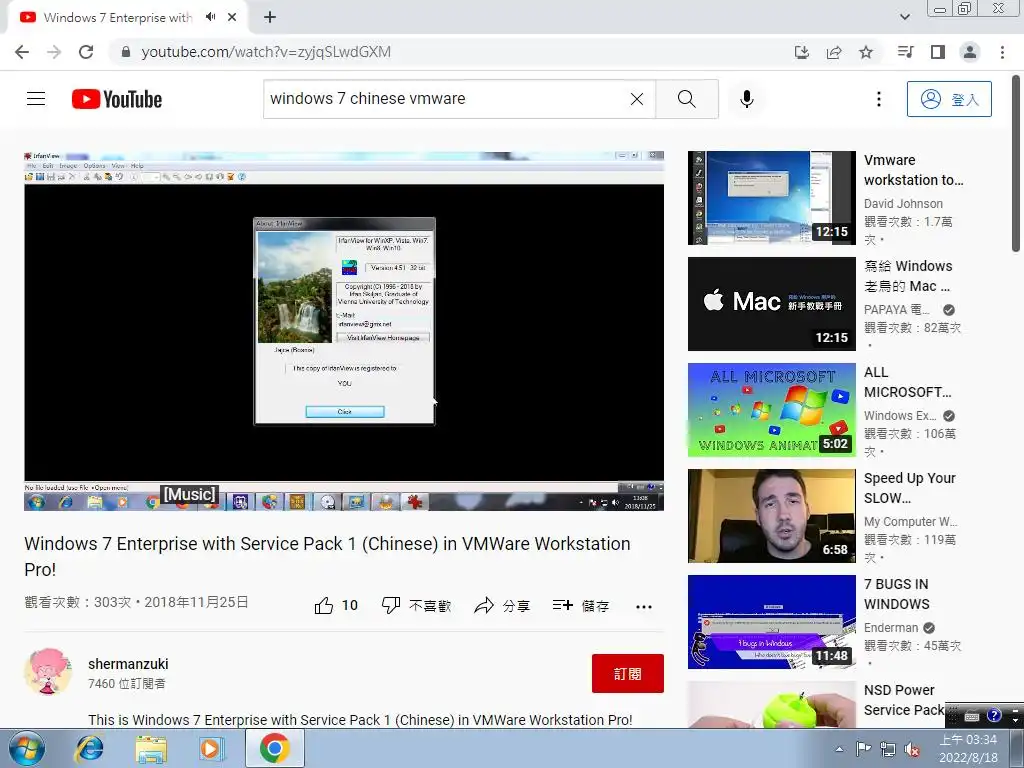
Task: Go forward with browser forward arrow
Action: [54, 52]
